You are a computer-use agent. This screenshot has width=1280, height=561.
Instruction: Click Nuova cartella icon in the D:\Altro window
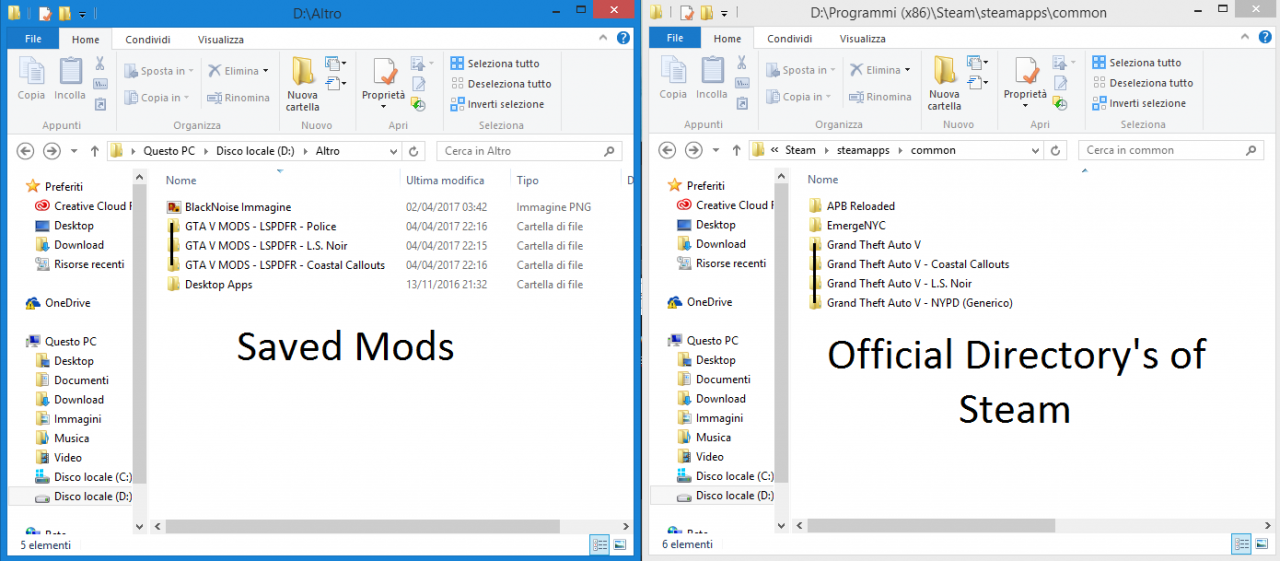(303, 82)
